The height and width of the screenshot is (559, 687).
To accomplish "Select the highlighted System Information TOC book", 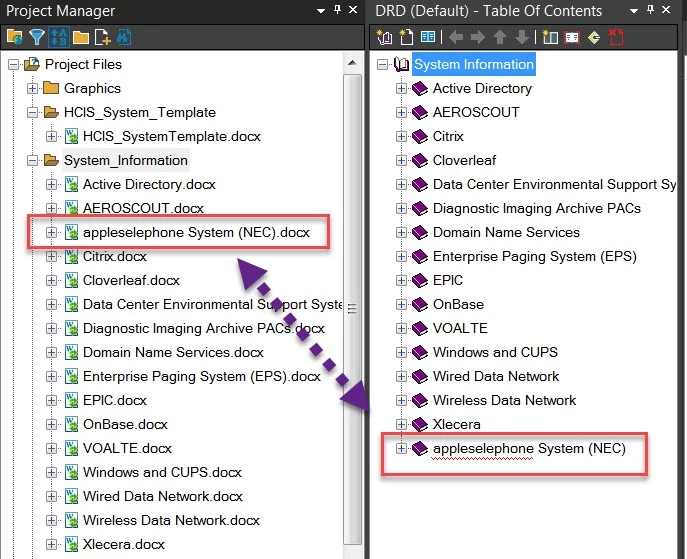I will tap(474, 64).
